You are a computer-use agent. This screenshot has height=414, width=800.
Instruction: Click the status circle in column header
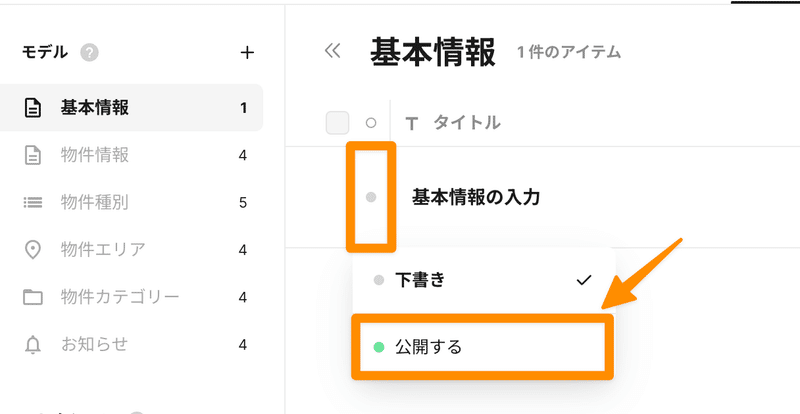tap(371, 123)
